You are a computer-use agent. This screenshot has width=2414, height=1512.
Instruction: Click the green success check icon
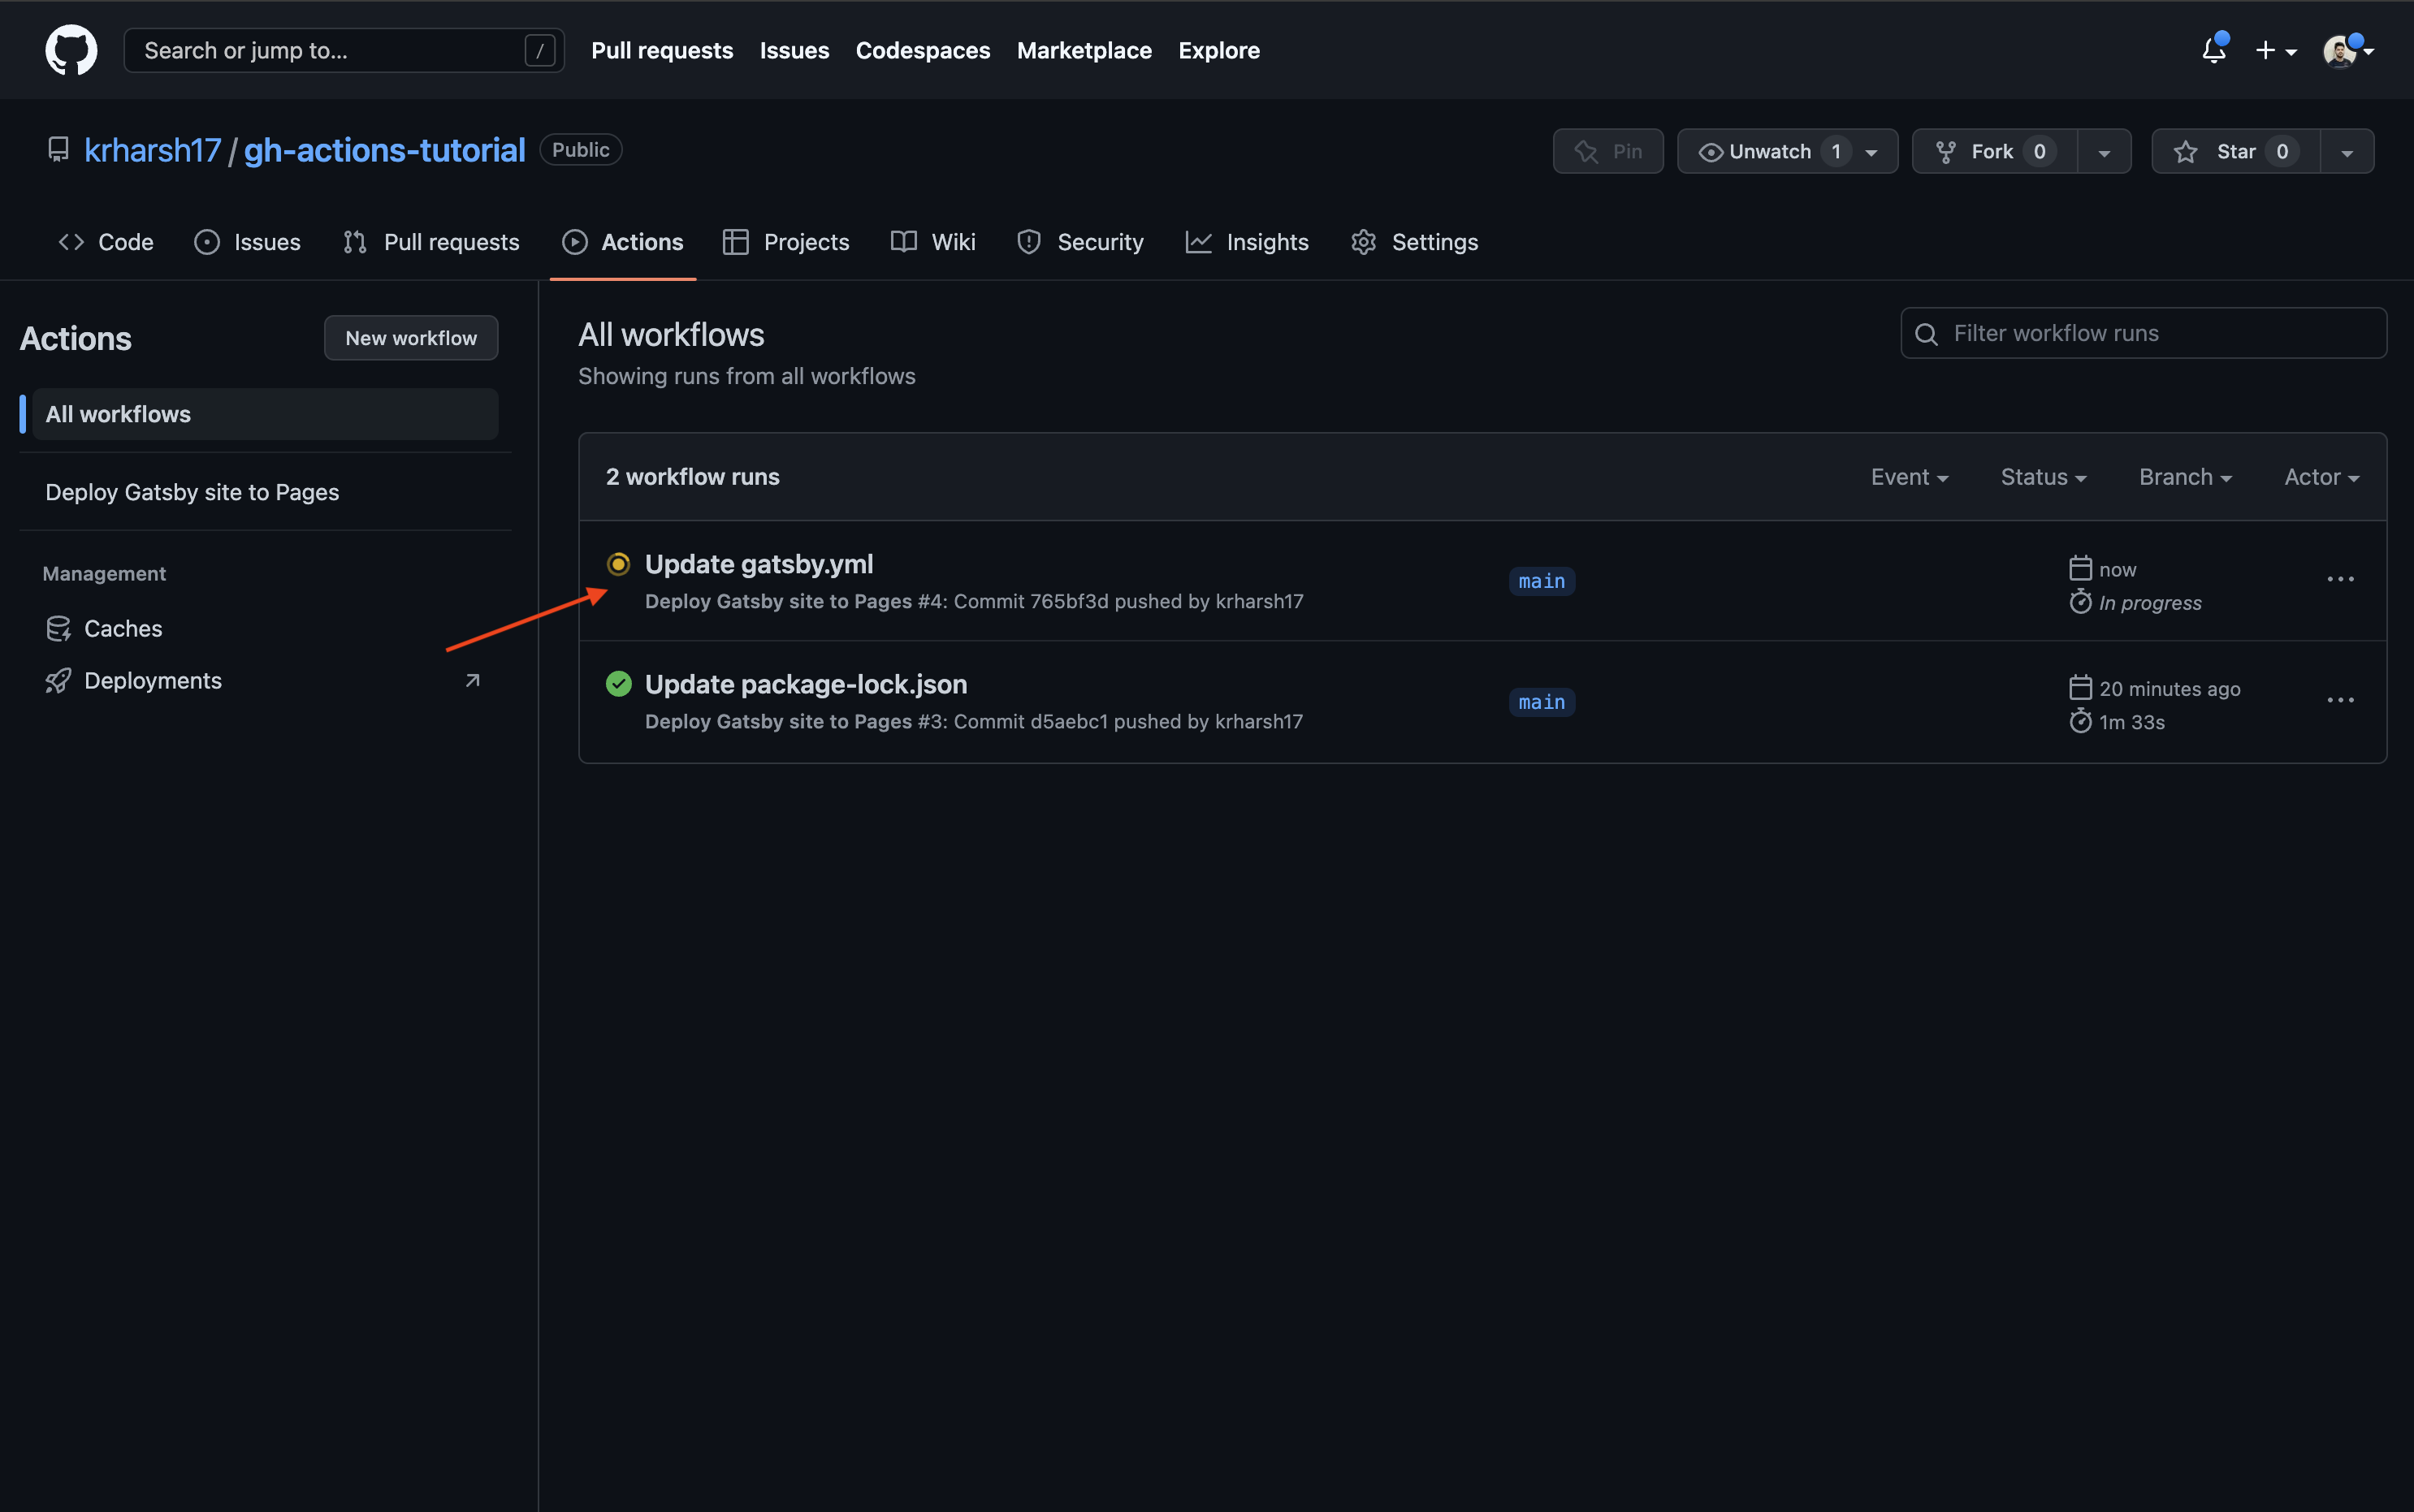(618, 684)
